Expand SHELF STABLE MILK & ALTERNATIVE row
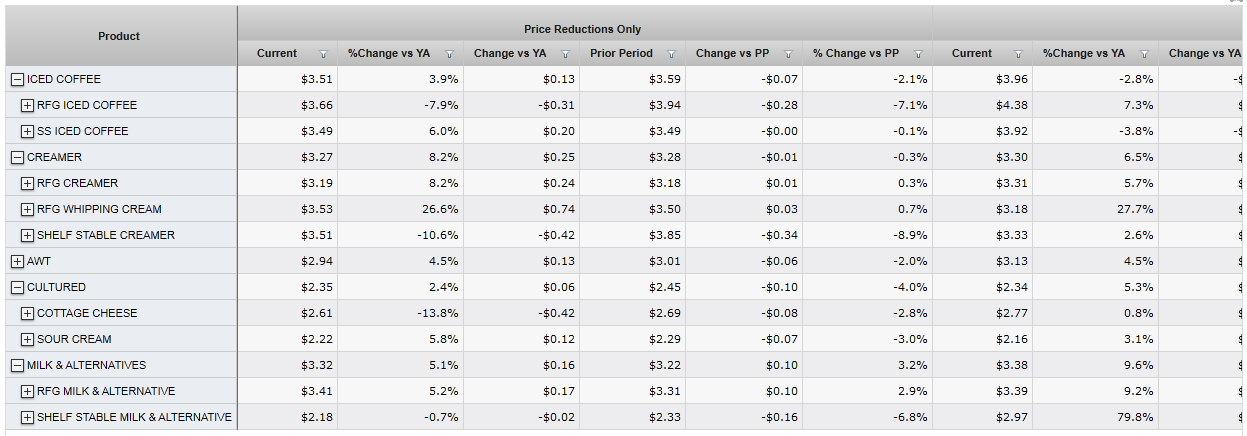Image resolution: width=1247 pixels, height=436 pixels. click(x=27, y=417)
